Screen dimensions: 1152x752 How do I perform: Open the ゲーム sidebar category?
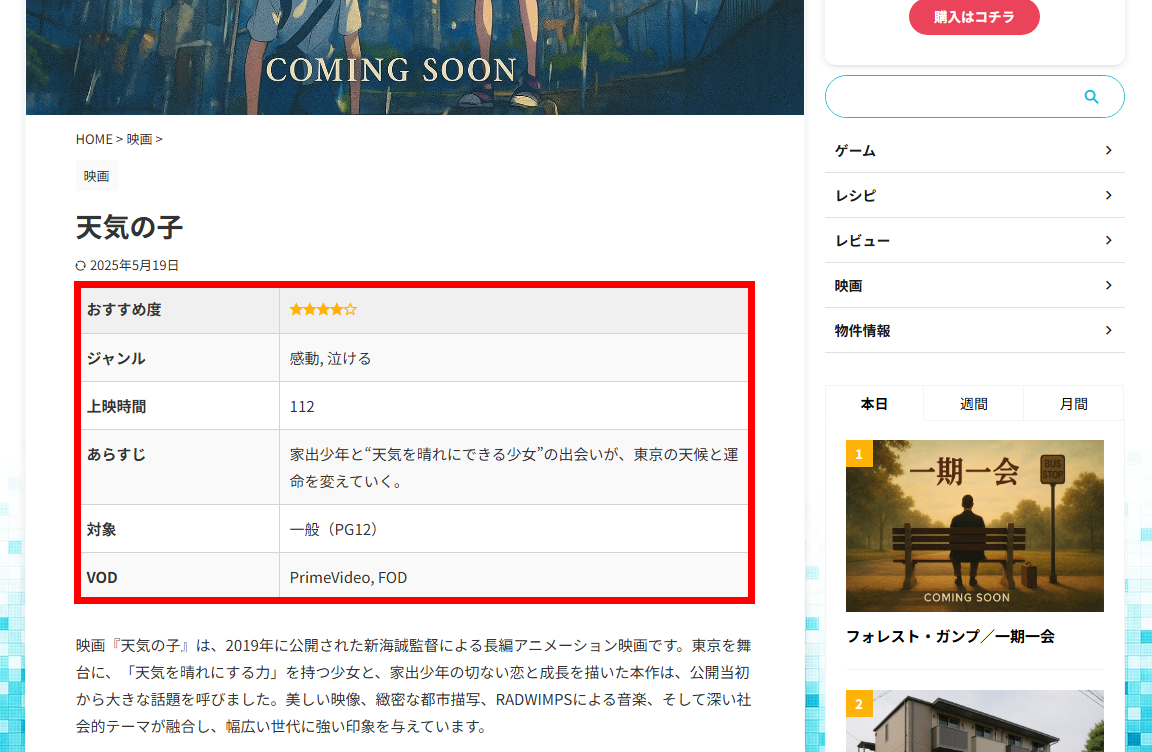pyautogui.click(x=974, y=151)
